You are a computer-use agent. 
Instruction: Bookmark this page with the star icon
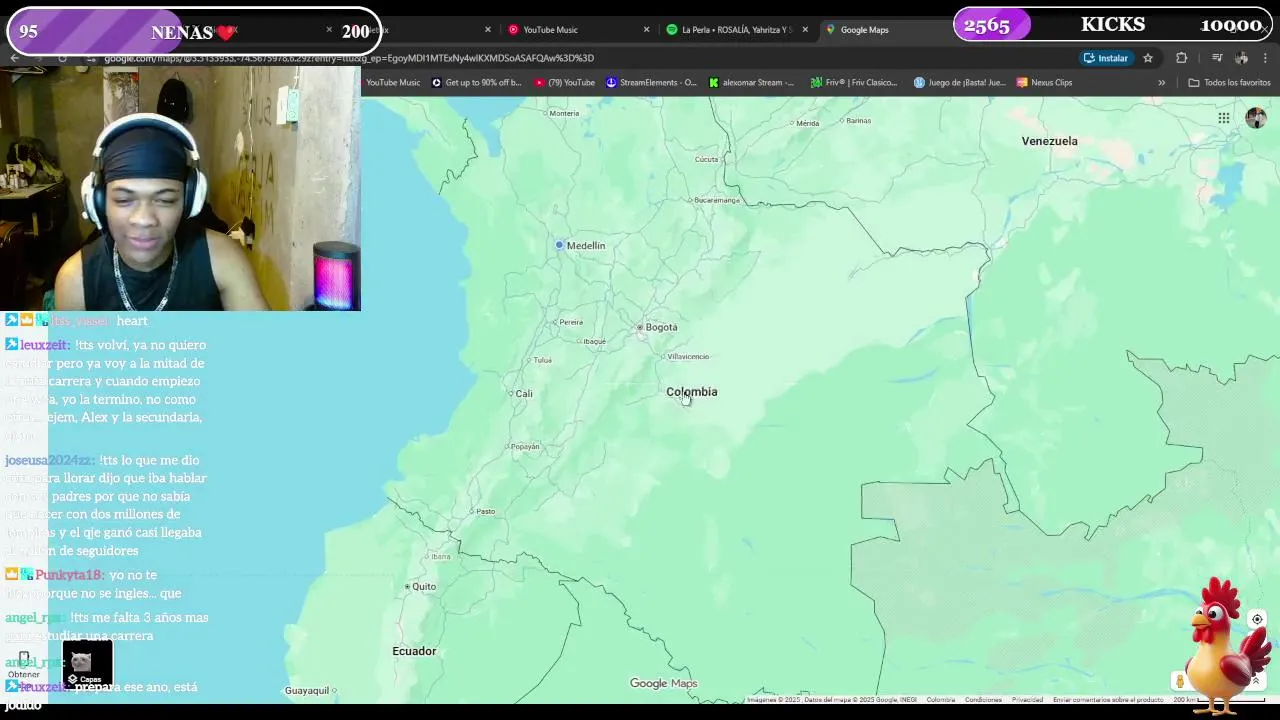[x=1148, y=58]
